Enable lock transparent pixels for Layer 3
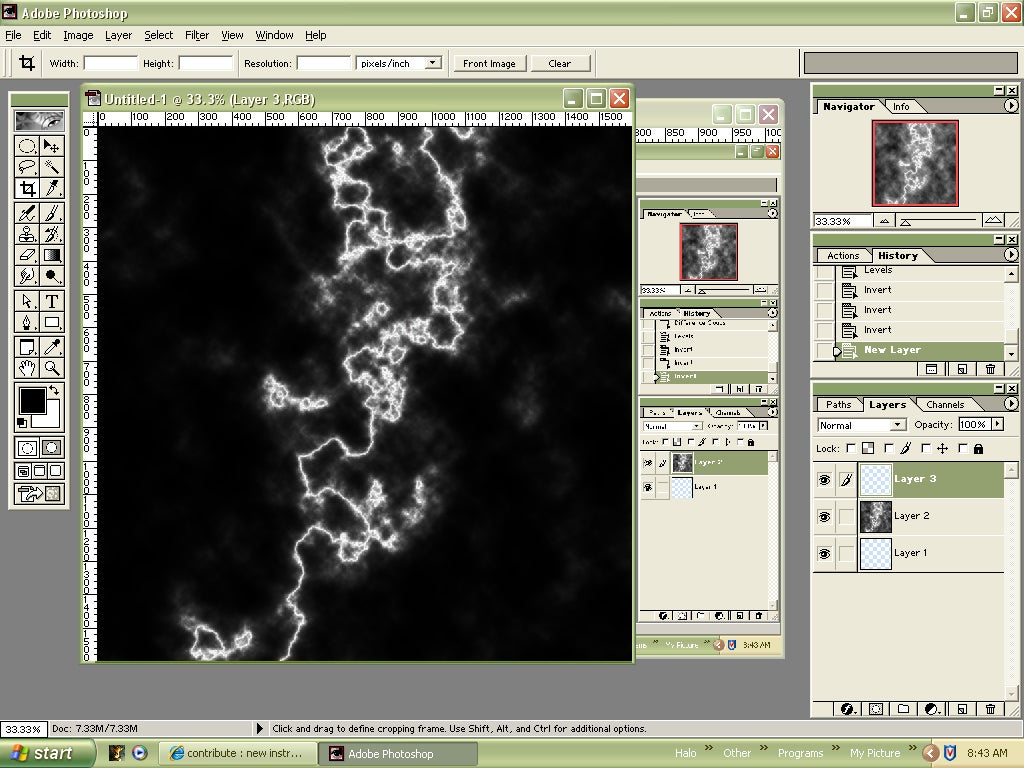 (x=851, y=448)
